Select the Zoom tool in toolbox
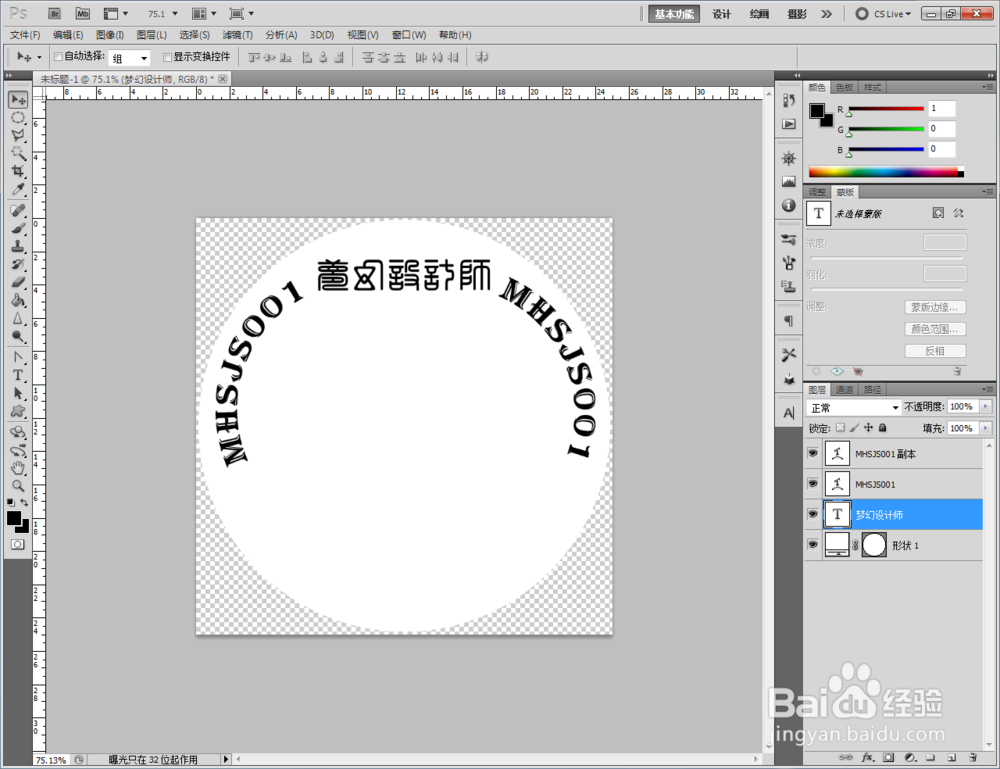This screenshot has height=769, width=1000. (18, 486)
